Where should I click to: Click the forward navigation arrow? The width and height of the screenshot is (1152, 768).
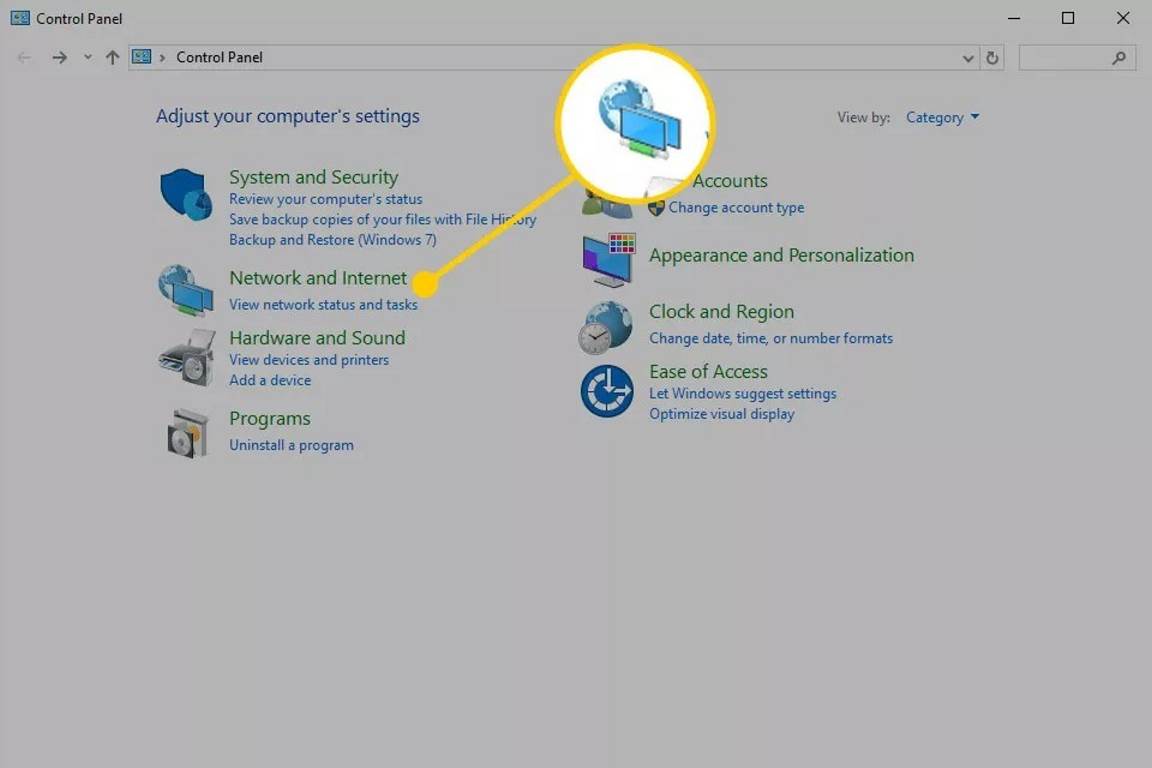click(x=60, y=58)
